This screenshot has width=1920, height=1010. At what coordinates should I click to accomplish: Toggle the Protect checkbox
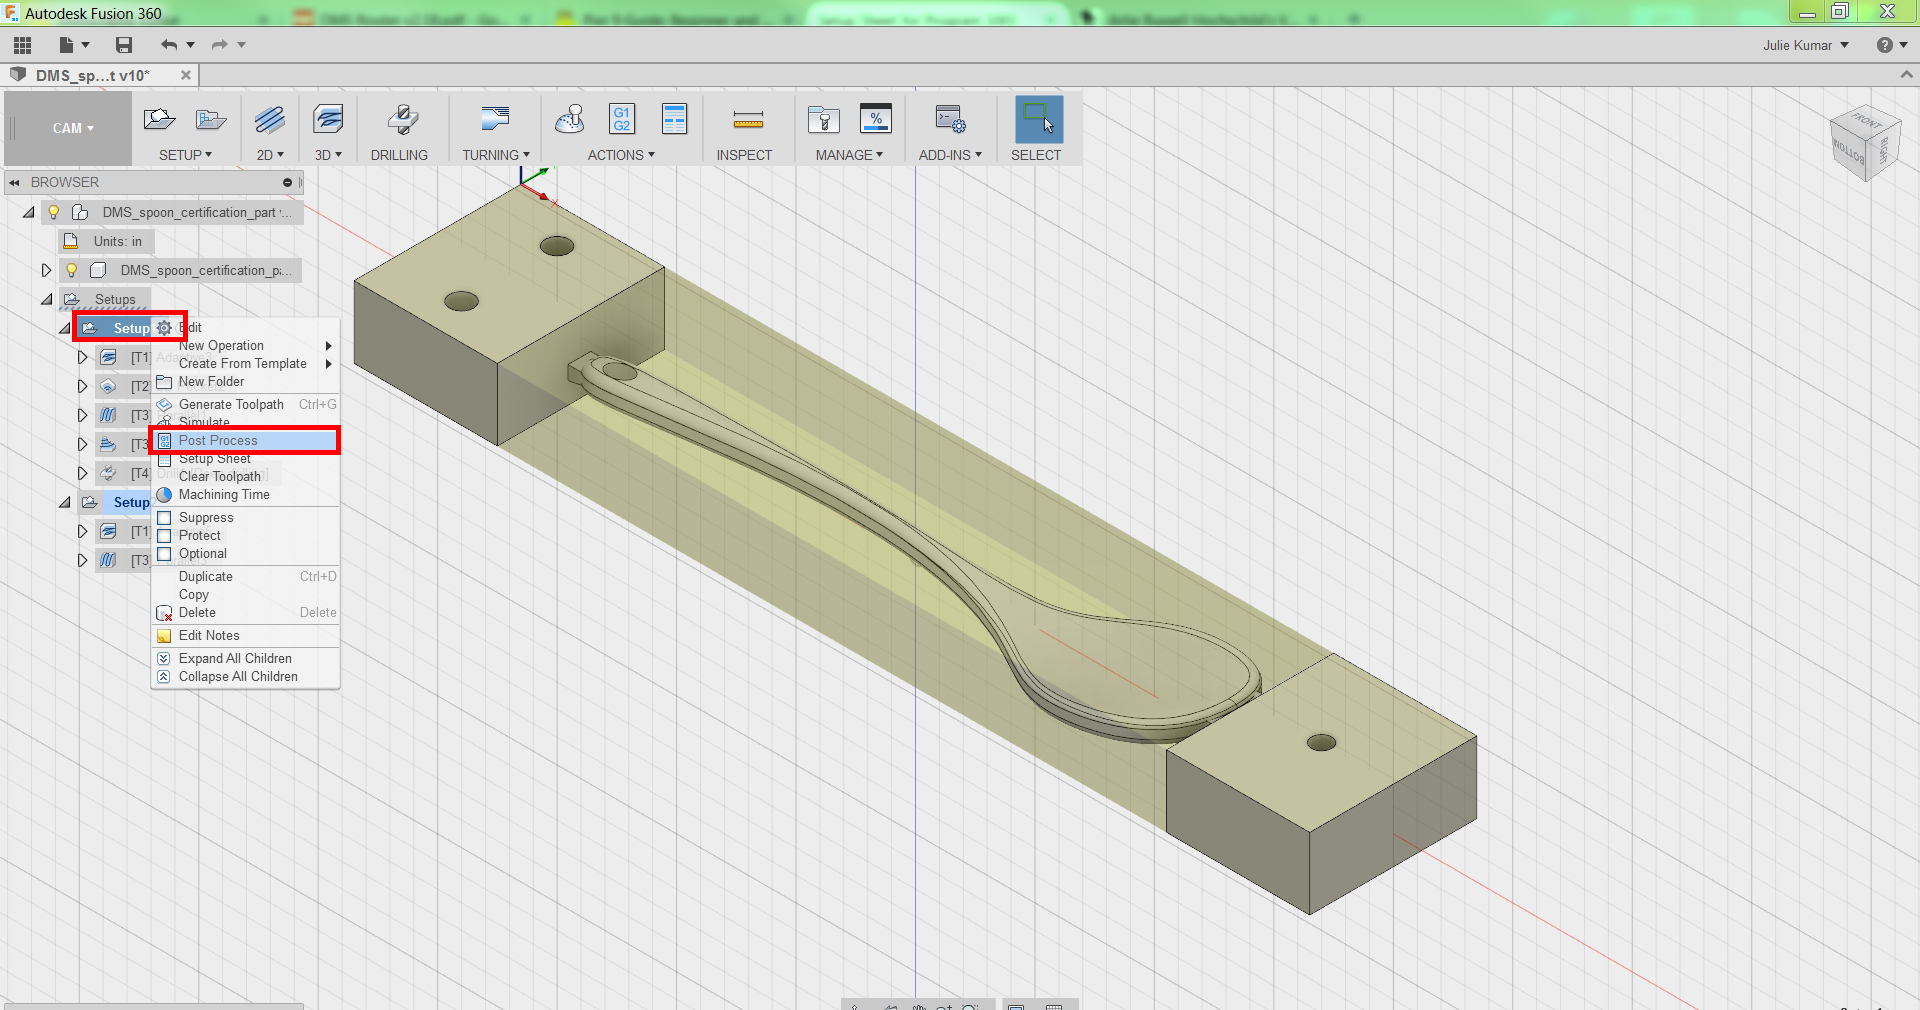click(165, 536)
